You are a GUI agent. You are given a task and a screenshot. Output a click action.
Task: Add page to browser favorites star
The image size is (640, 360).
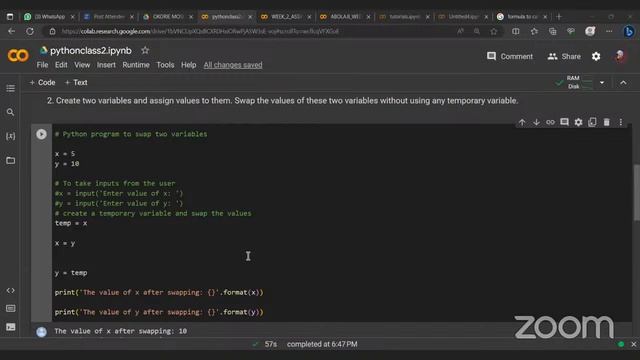pyautogui.click(x=494, y=31)
